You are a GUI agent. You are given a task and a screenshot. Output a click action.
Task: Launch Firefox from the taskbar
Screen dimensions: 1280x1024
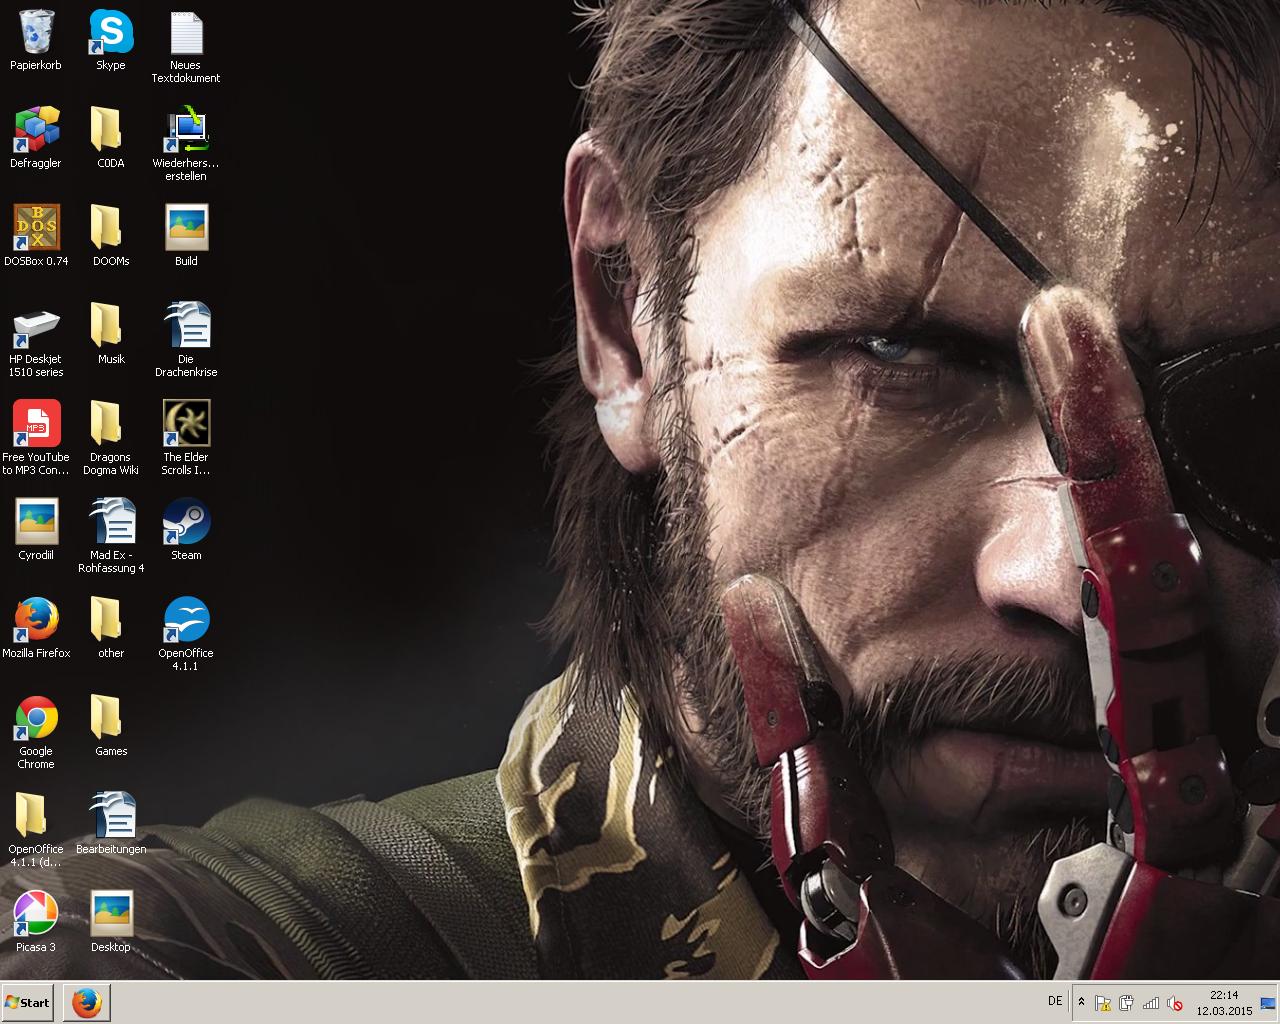click(87, 1002)
